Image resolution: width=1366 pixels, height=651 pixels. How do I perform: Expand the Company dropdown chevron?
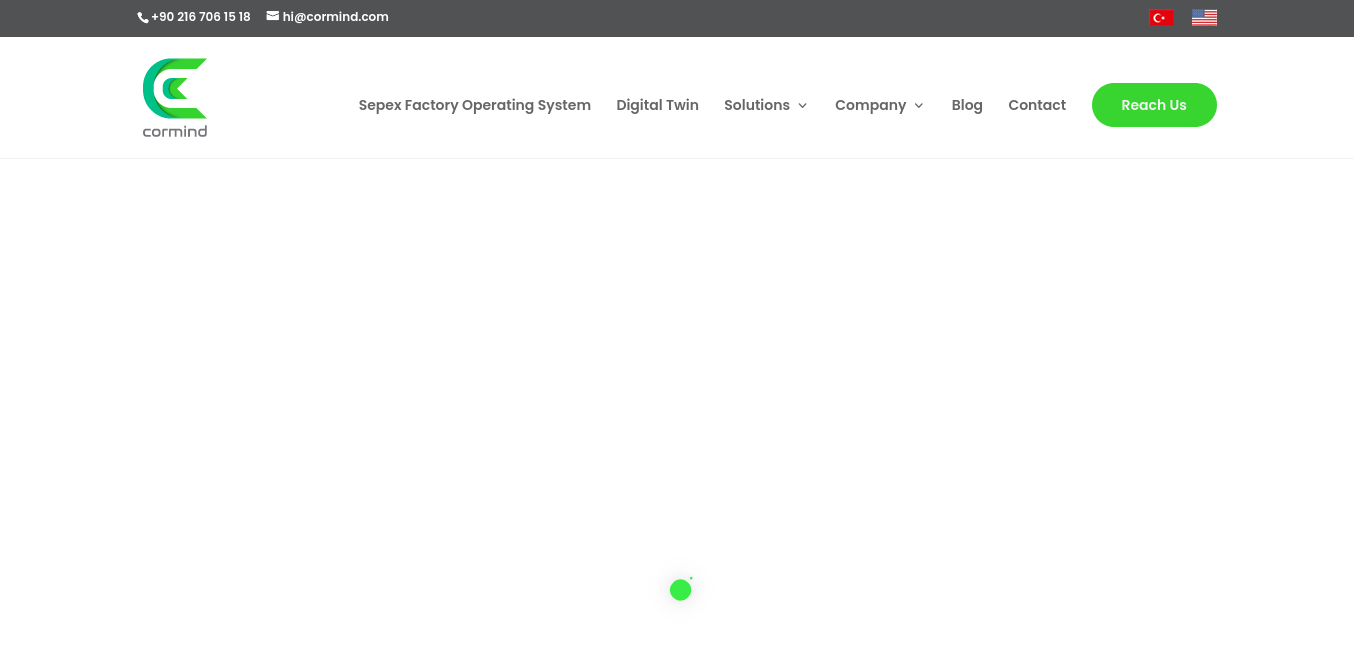click(x=919, y=105)
